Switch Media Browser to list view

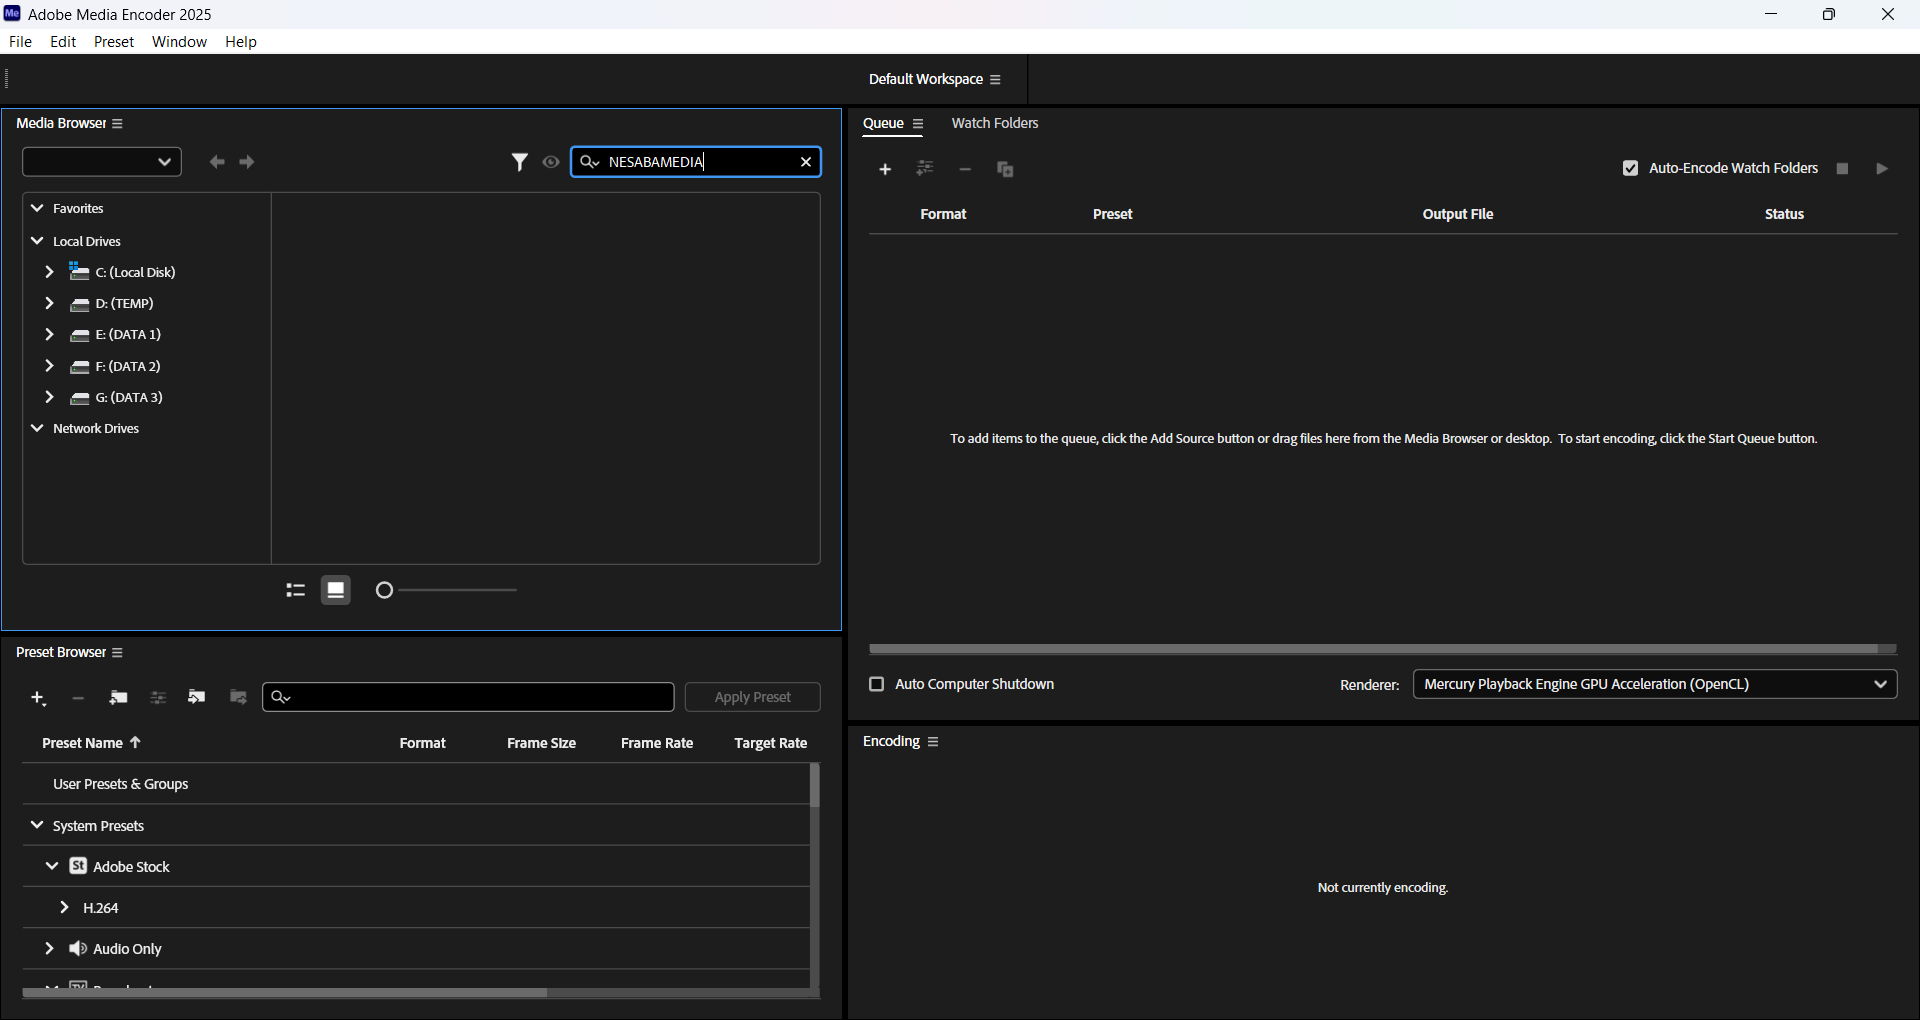[x=295, y=591]
